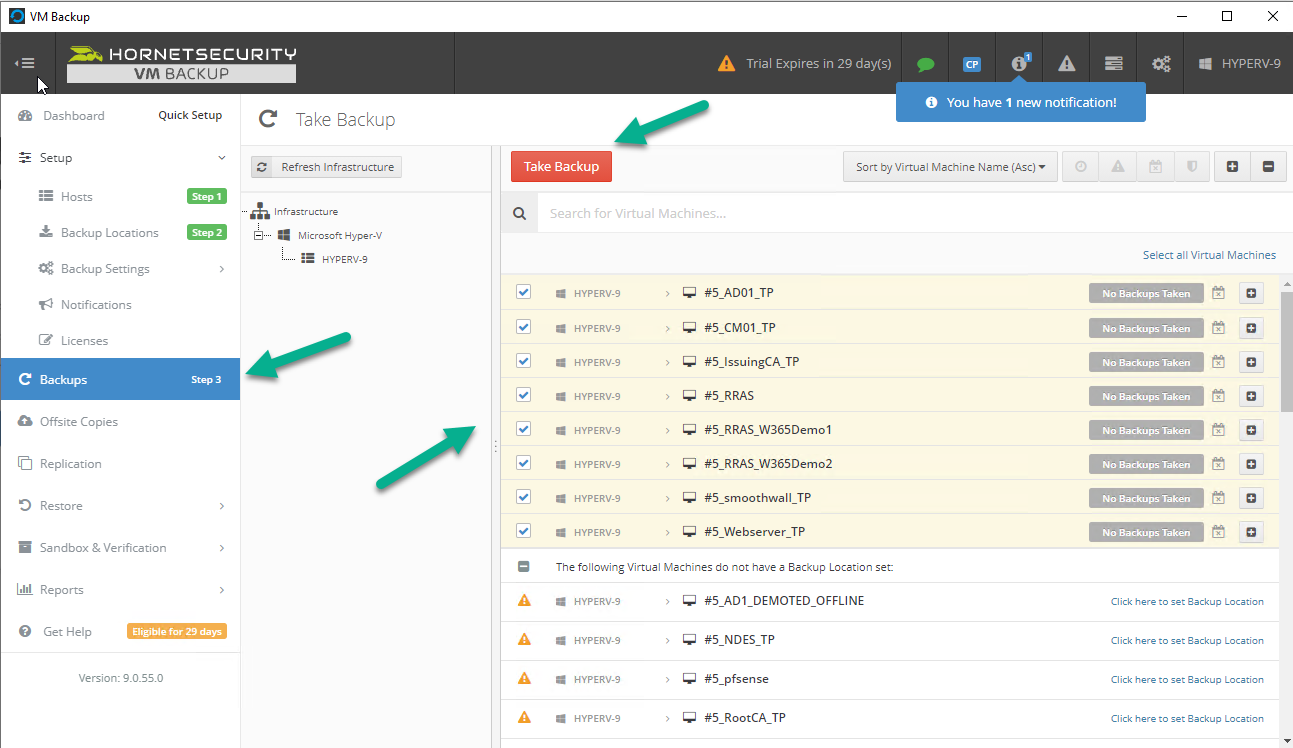Click calendar icon on #5_smoothwall_TP row
Viewport: 1293px width, 748px height.
(1218, 498)
